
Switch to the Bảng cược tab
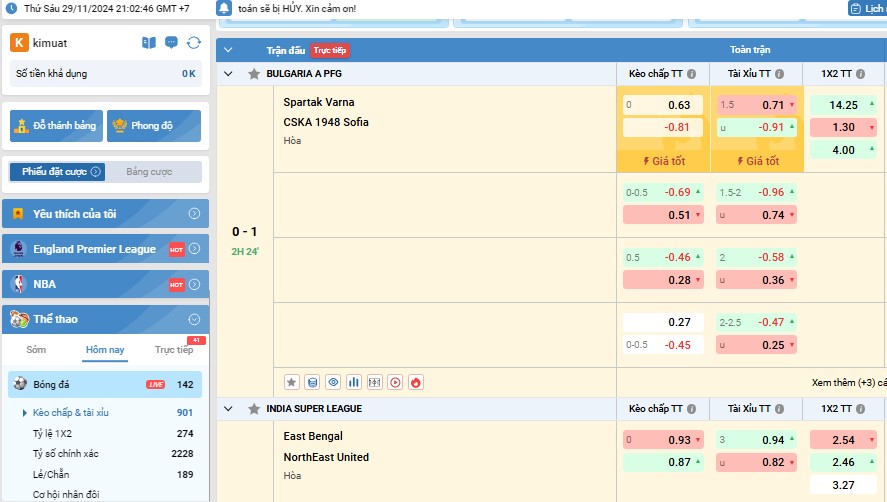[x=149, y=172]
